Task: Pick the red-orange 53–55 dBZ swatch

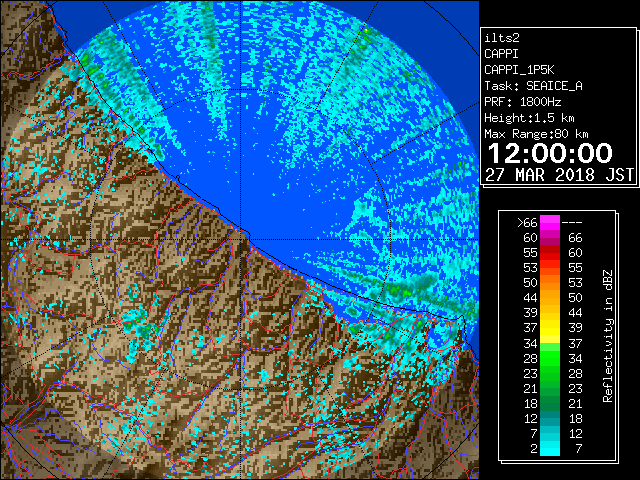Action: [550, 268]
